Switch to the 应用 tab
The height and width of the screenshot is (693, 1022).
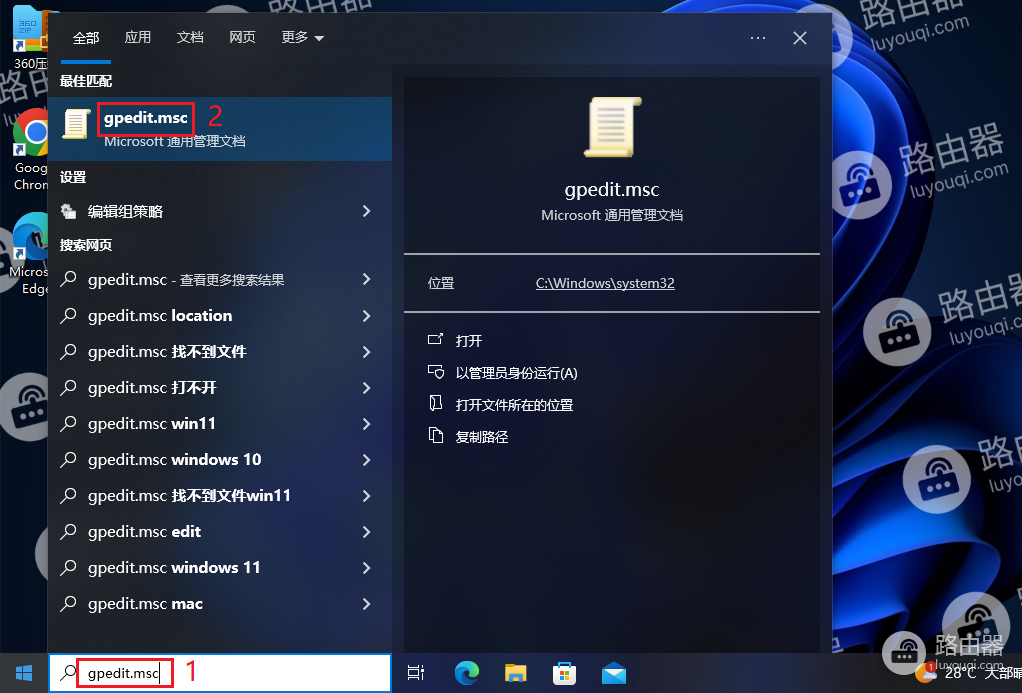pos(138,37)
